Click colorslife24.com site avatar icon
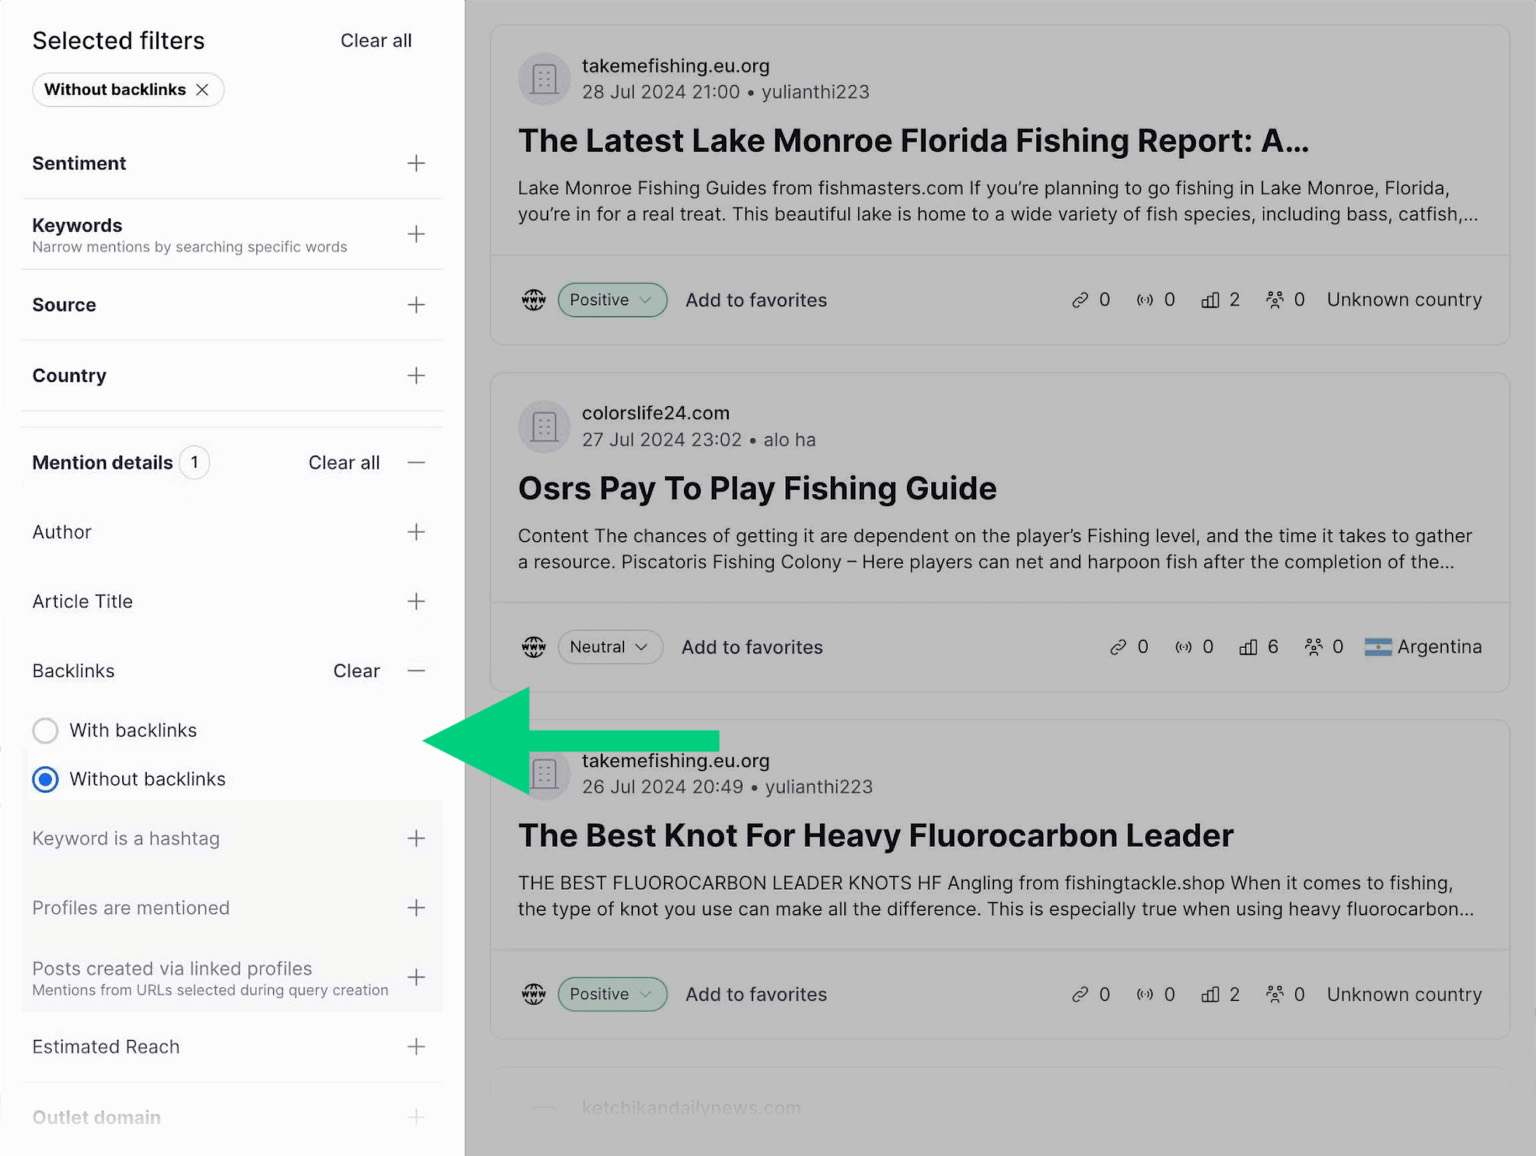The width and height of the screenshot is (1536, 1156). pyautogui.click(x=544, y=426)
